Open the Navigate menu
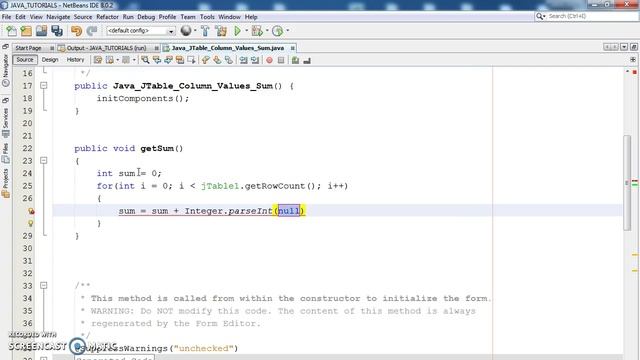Screen dimensions: 640x360 coord(58,17)
